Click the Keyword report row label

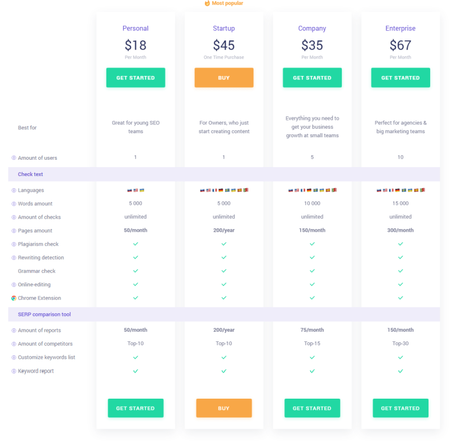36,371
